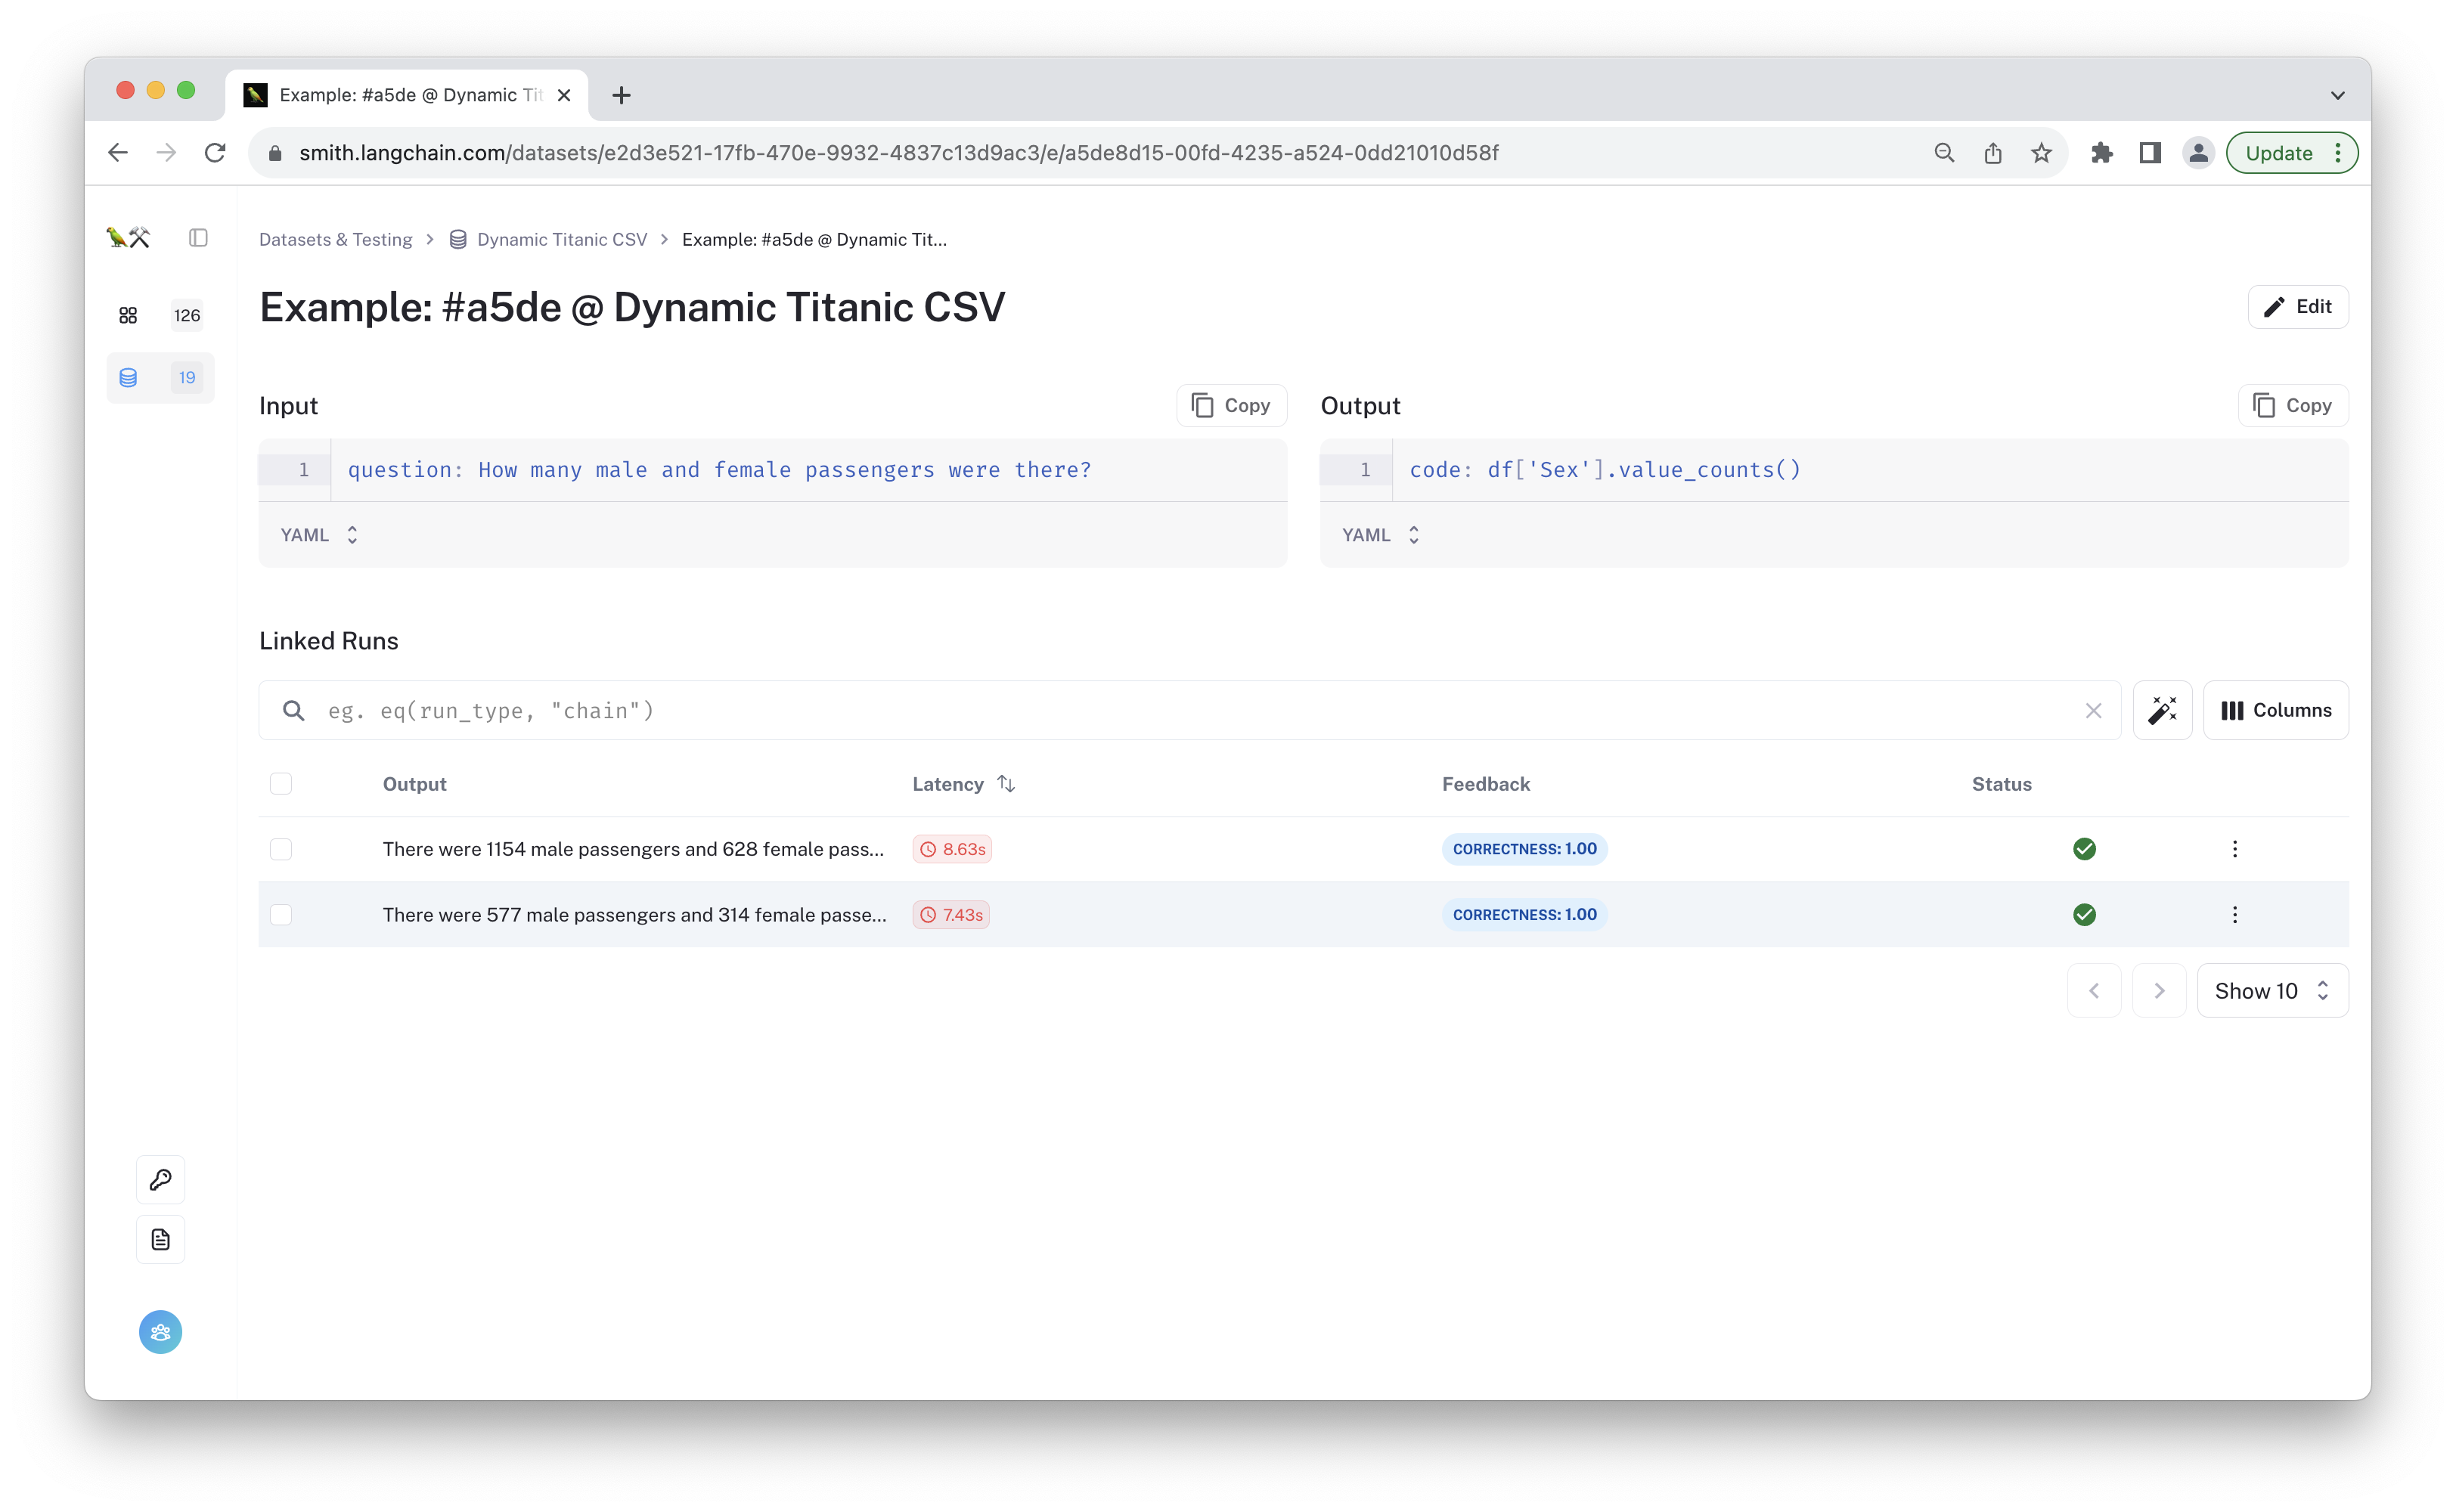Open the Dynamic Titanic CSV breadcrumb link

[561, 239]
